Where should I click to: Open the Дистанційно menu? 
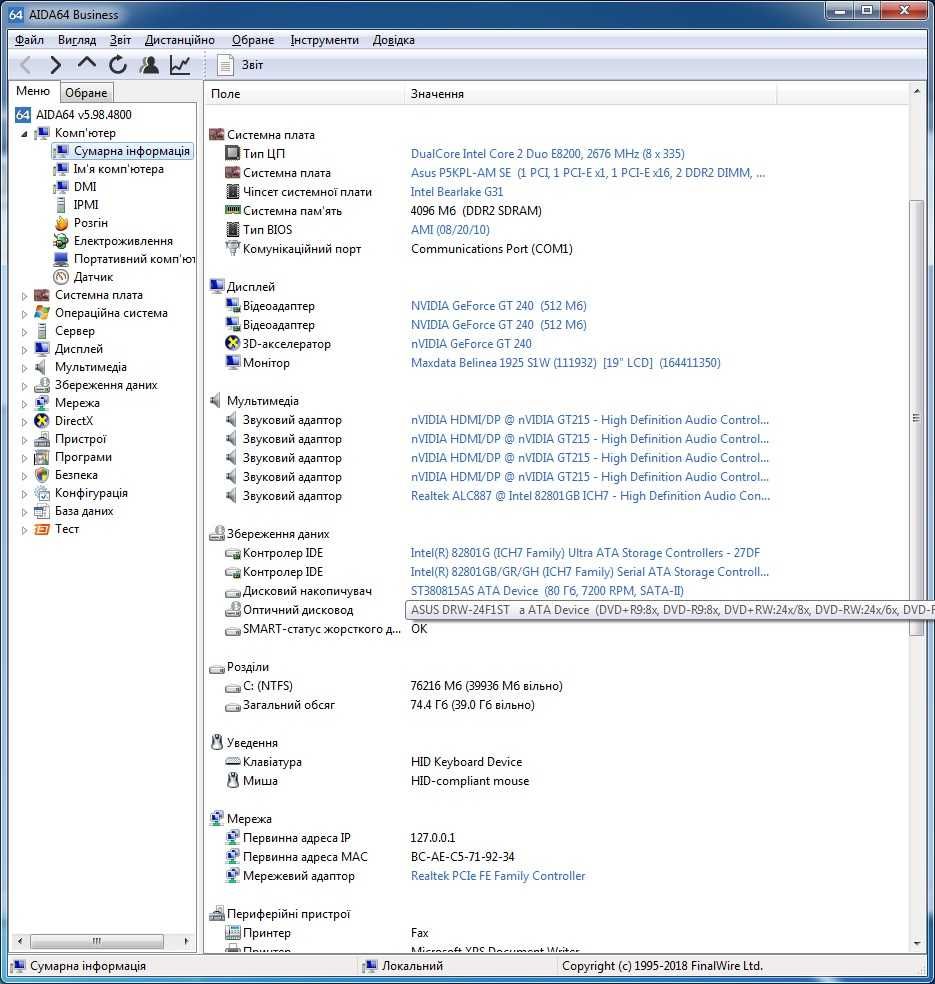coord(179,40)
